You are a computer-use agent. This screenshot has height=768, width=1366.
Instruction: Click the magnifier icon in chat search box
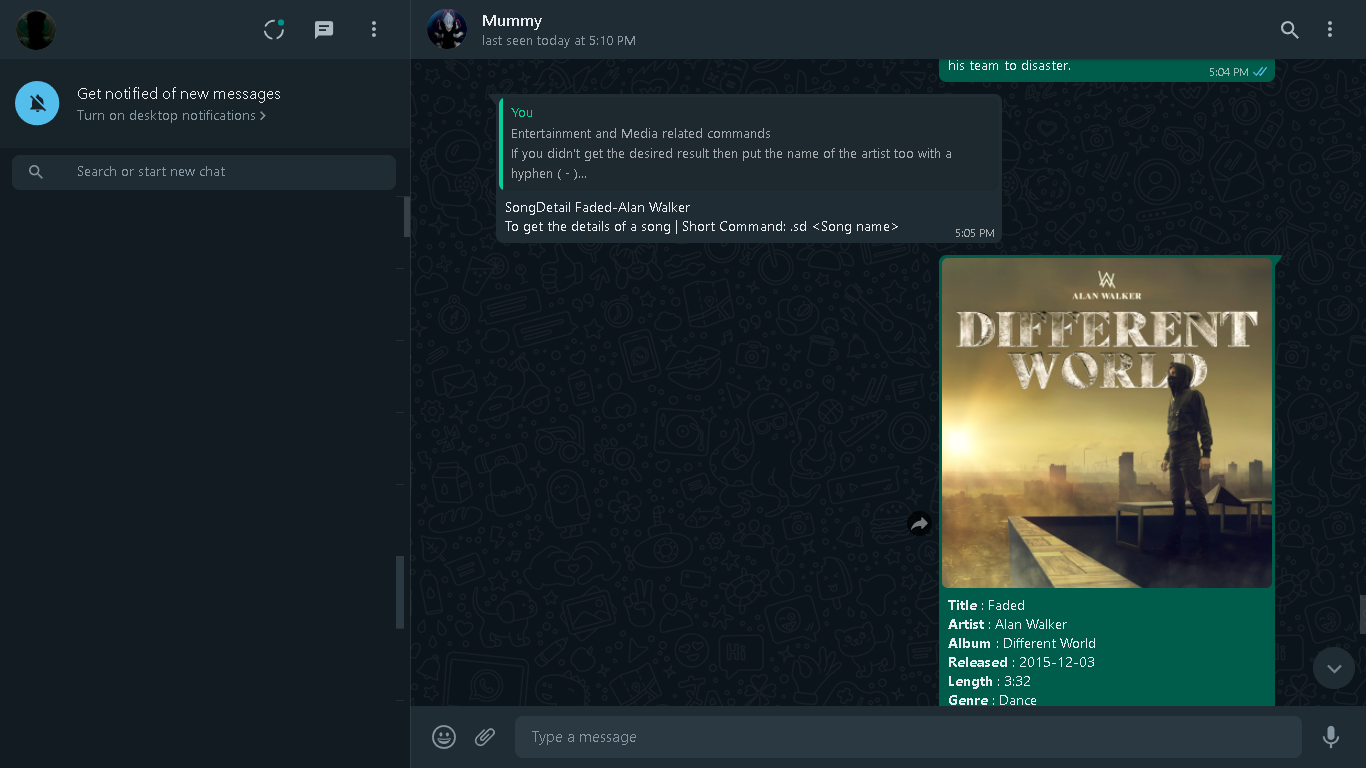[36, 172]
